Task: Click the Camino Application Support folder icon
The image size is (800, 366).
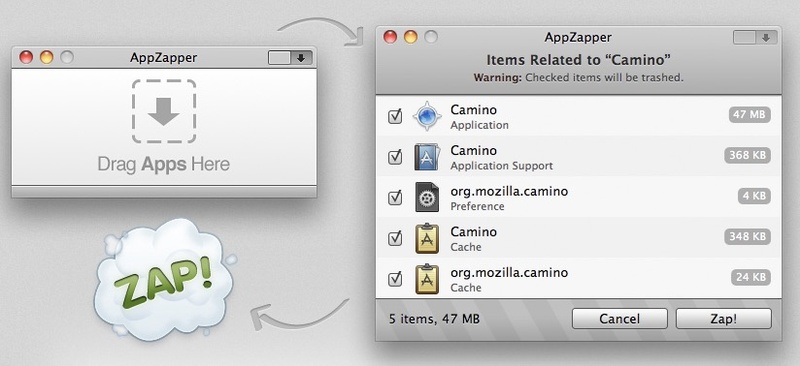Action: coord(427,157)
